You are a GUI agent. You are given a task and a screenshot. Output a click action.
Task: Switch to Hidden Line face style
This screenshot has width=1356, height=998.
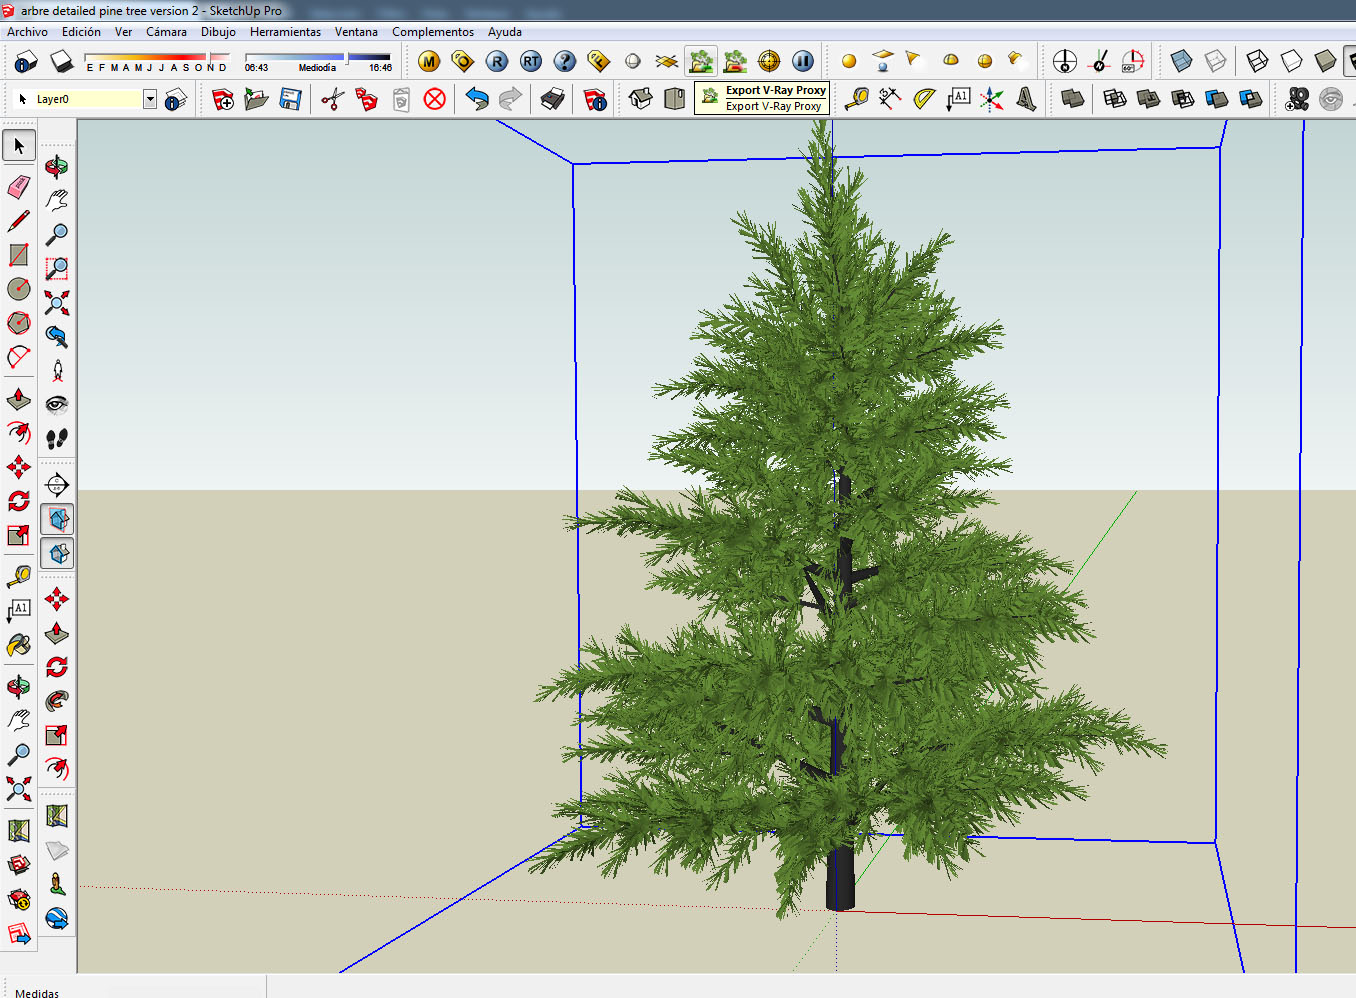[1291, 61]
